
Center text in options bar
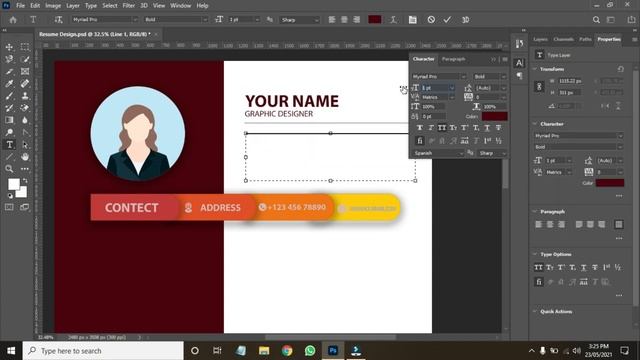(344, 20)
